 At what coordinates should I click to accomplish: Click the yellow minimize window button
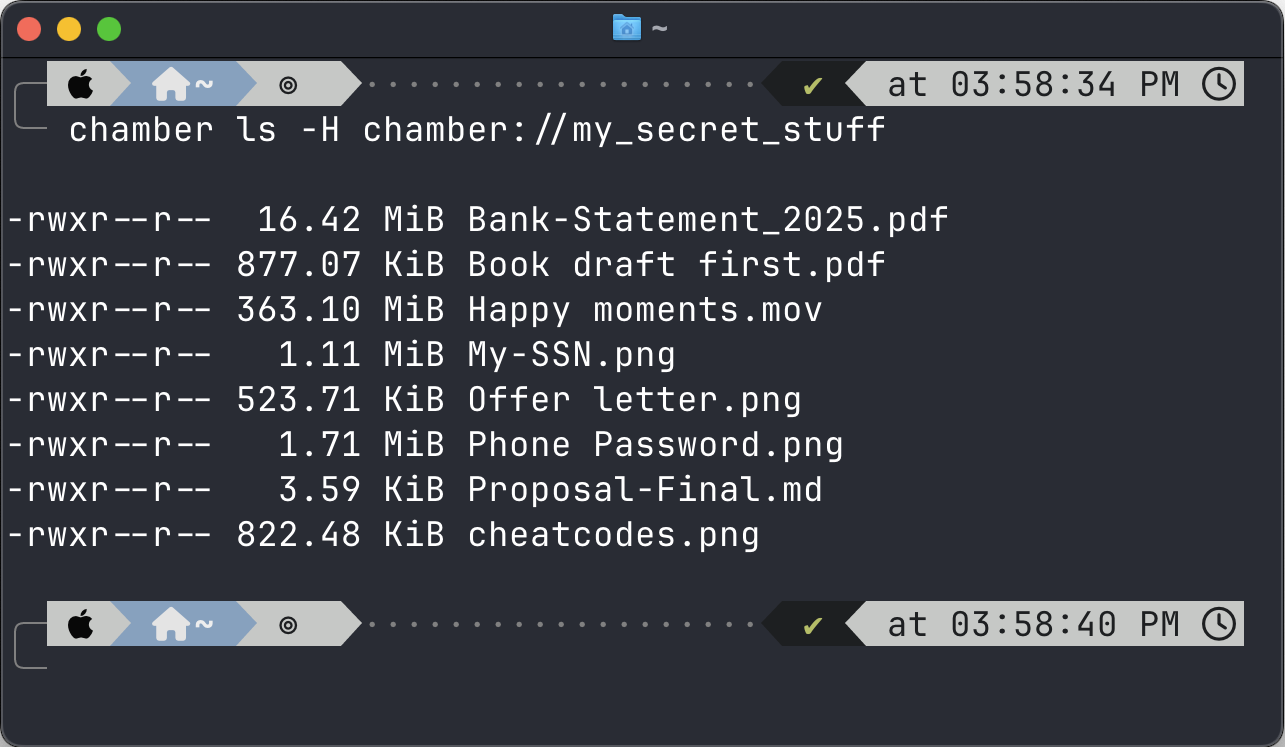click(x=69, y=29)
